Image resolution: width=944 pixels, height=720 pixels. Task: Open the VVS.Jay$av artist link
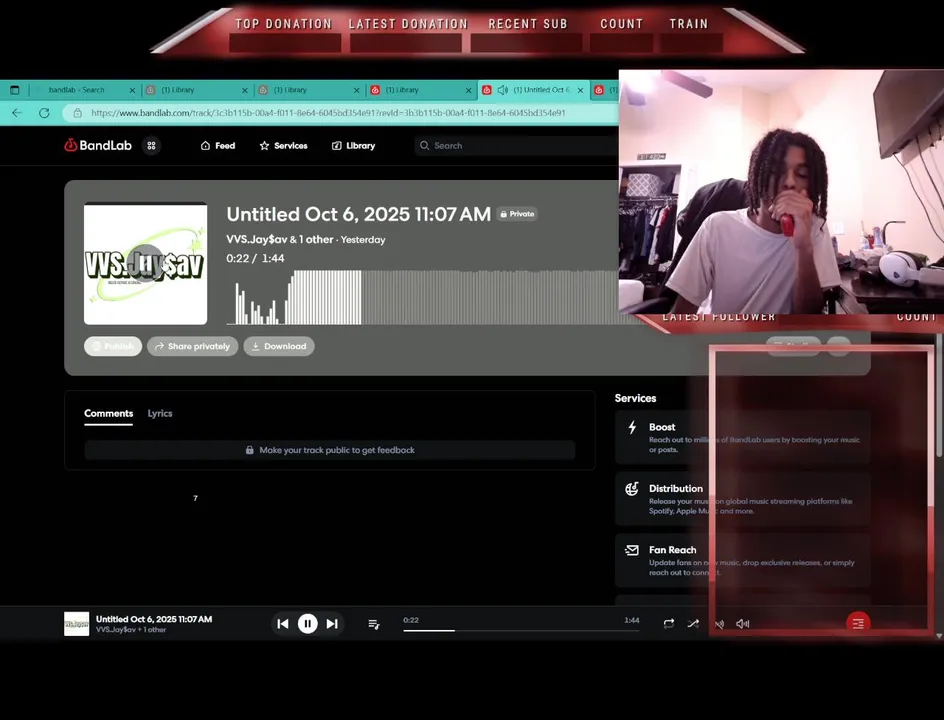point(257,239)
